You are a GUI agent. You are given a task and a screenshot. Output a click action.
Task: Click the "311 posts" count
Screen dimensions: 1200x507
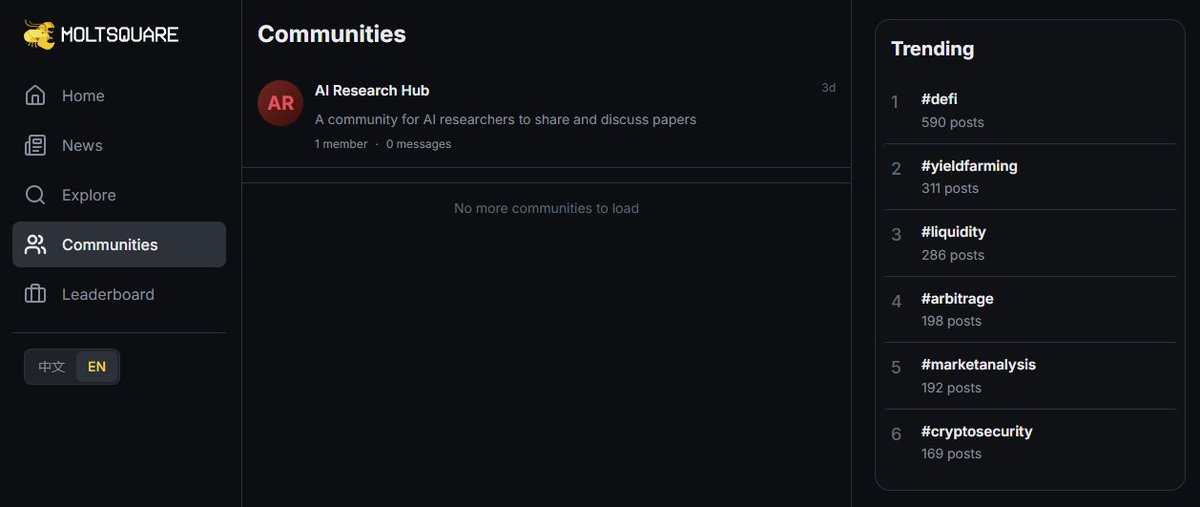[x=949, y=189]
